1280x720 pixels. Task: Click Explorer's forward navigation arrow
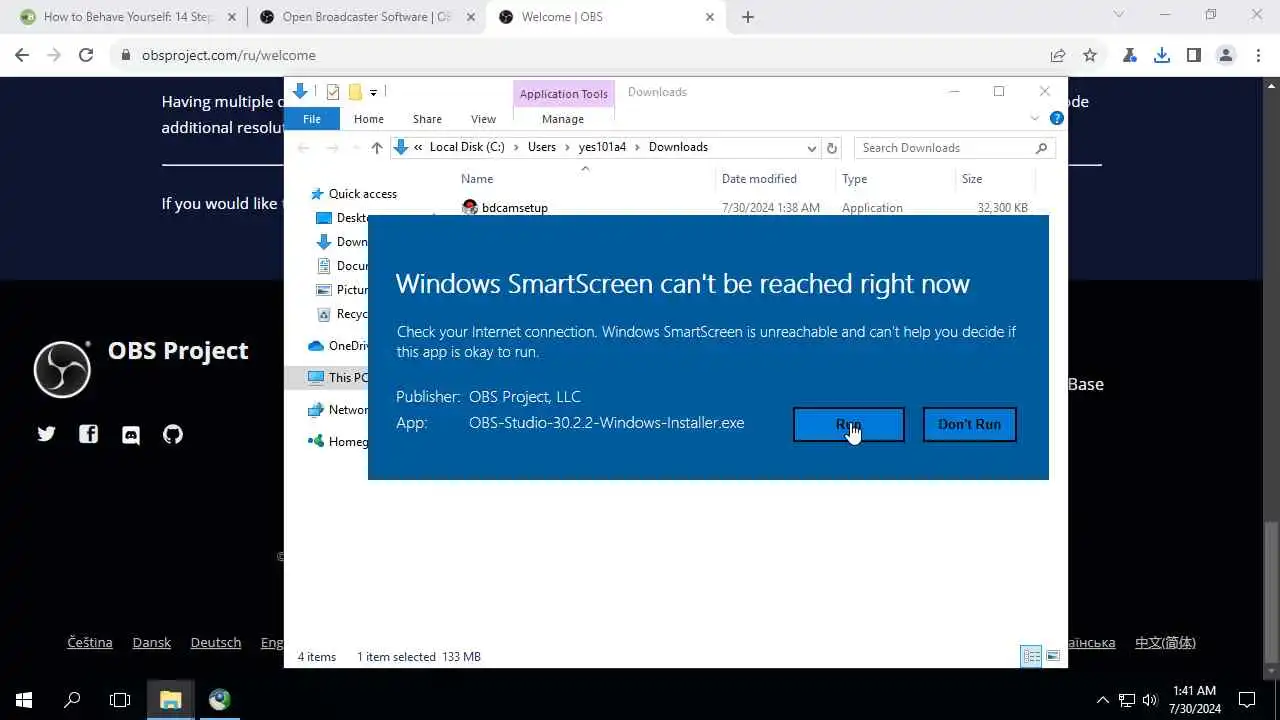tap(332, 148)
